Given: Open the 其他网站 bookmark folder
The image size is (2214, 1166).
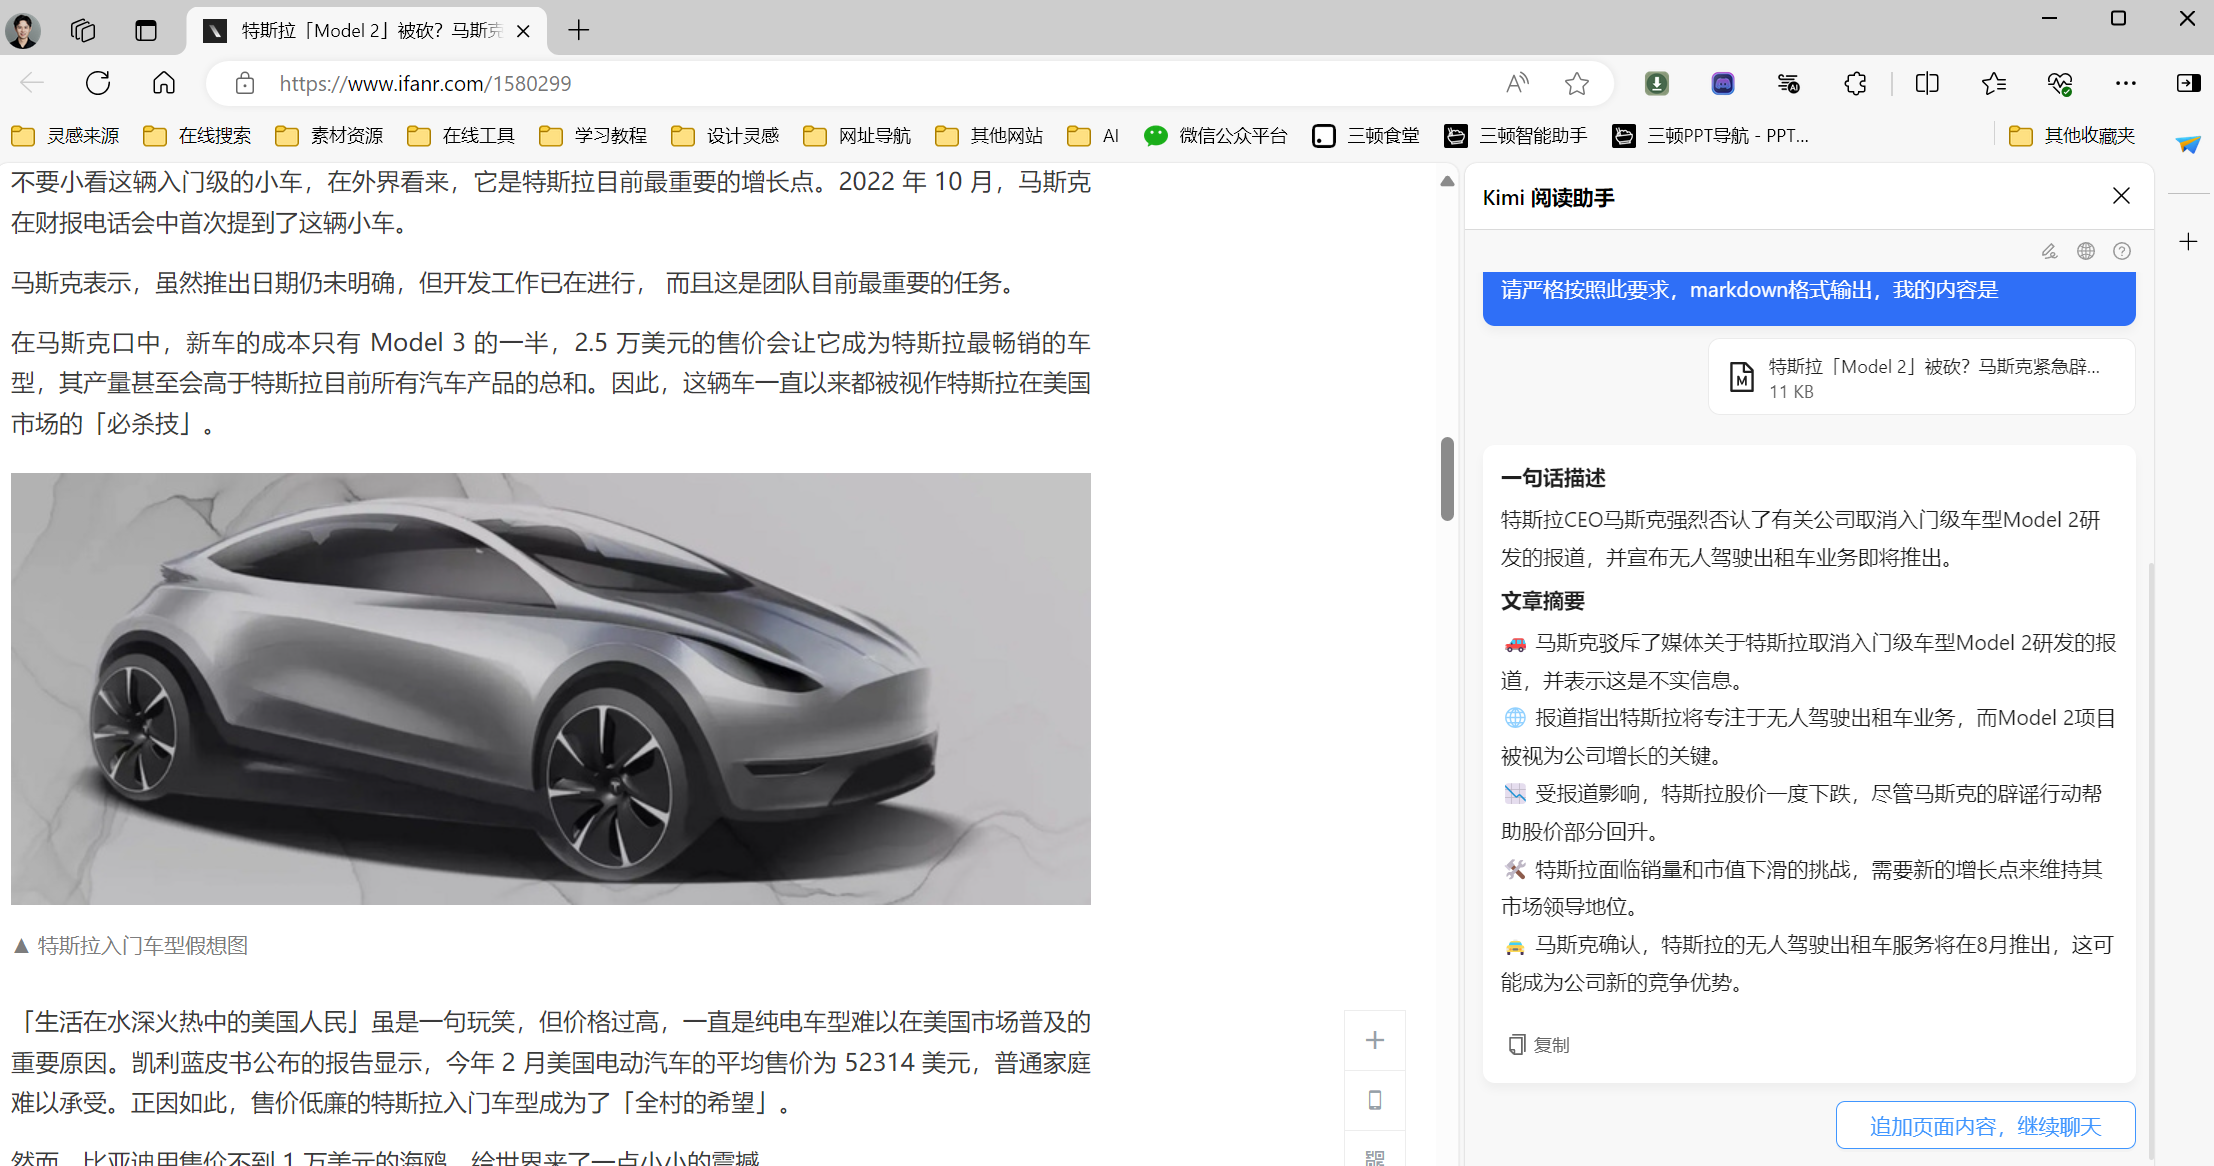Looking at the screenshot, I should click(990, 135).
